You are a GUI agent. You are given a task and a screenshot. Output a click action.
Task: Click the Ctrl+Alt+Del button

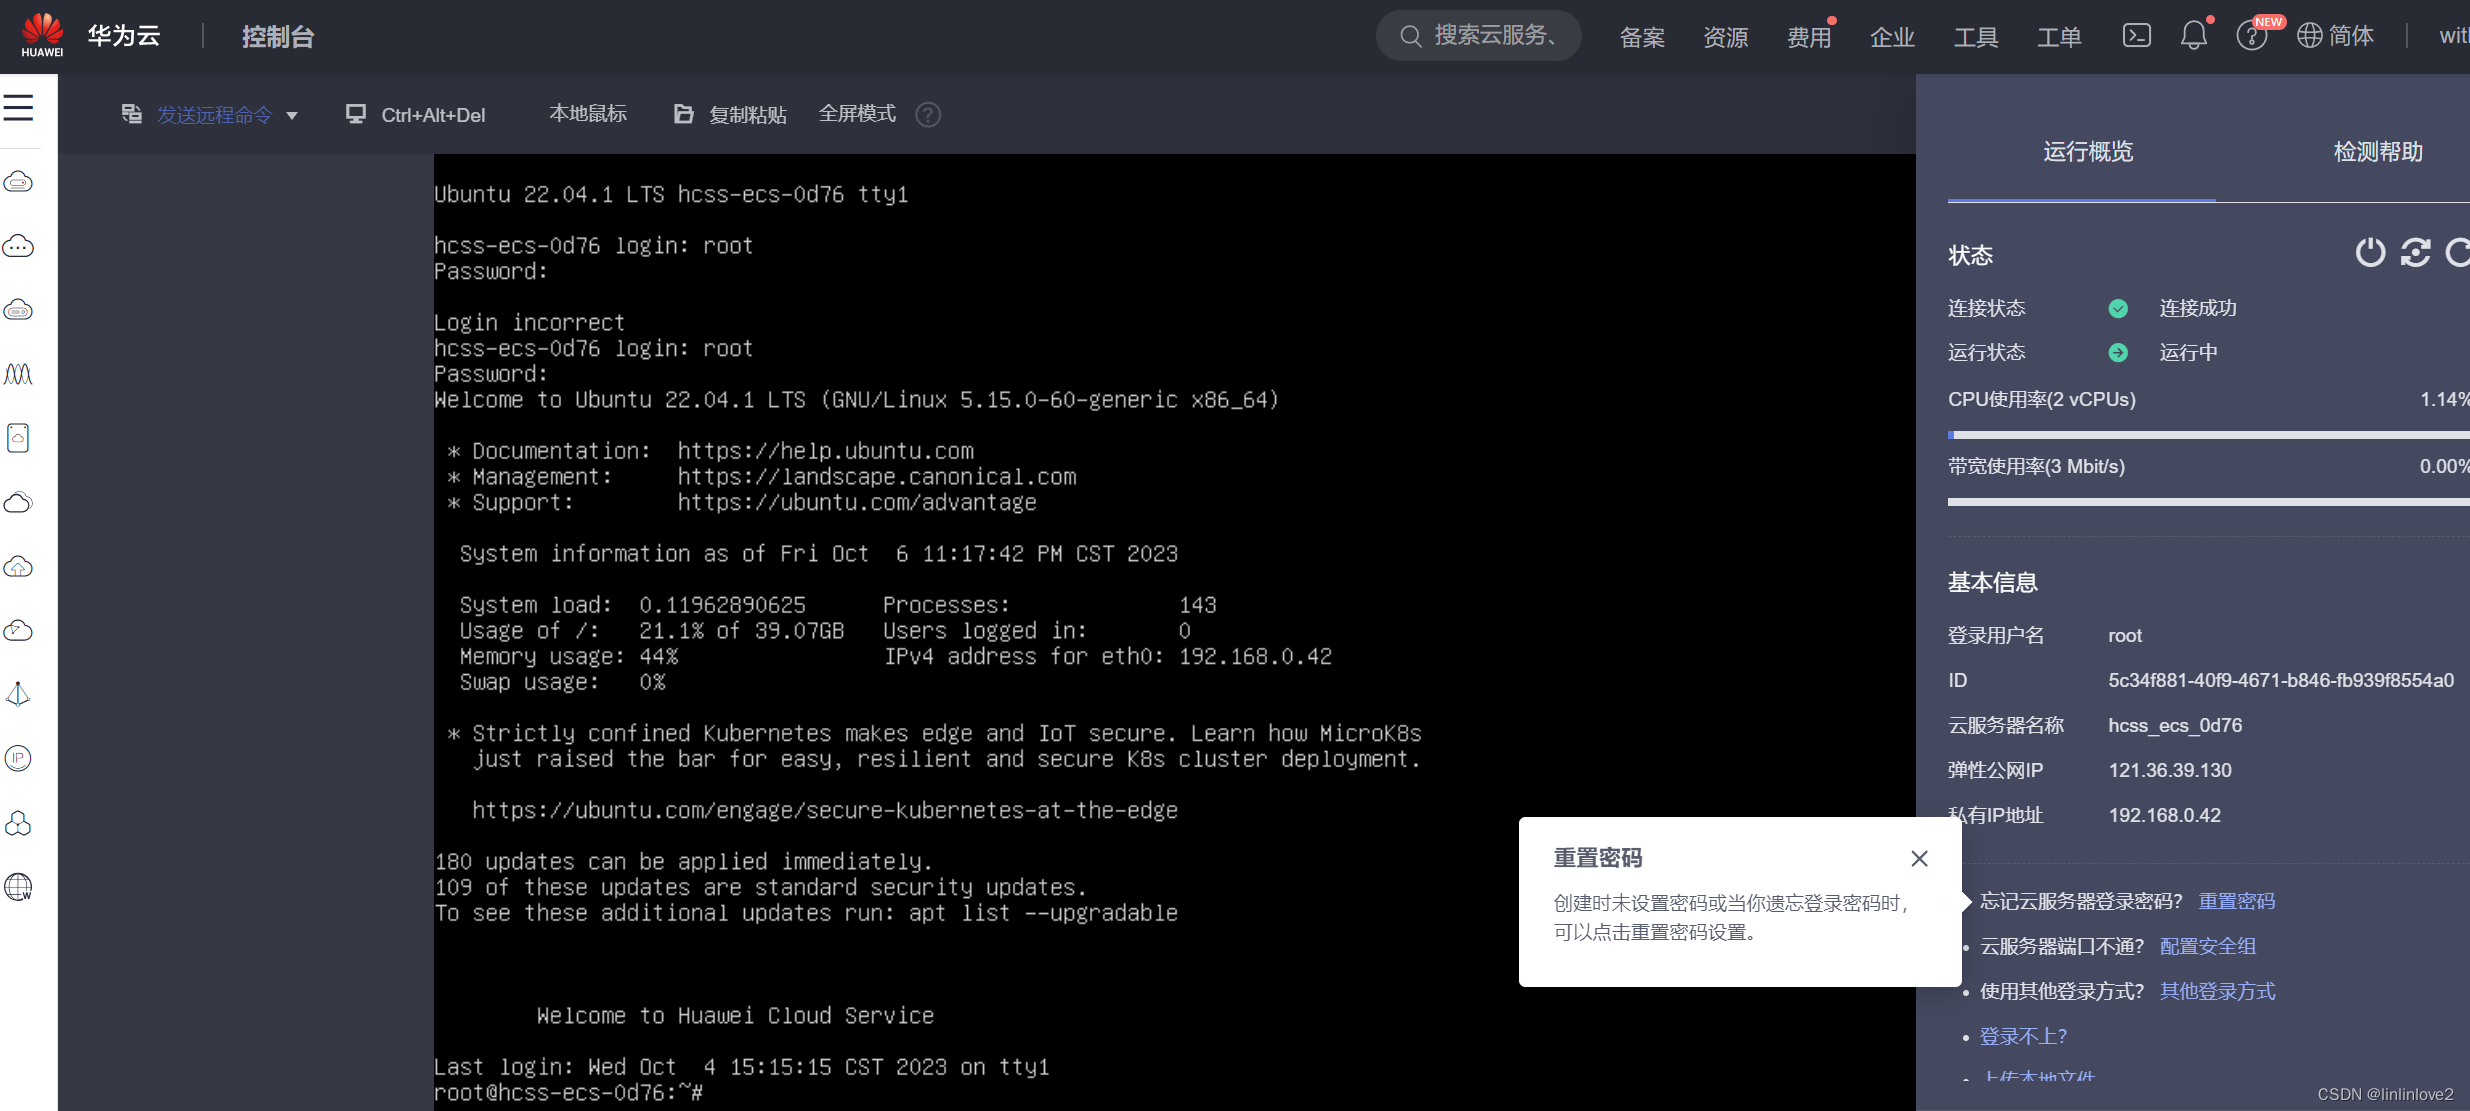(x=416, y=115)
